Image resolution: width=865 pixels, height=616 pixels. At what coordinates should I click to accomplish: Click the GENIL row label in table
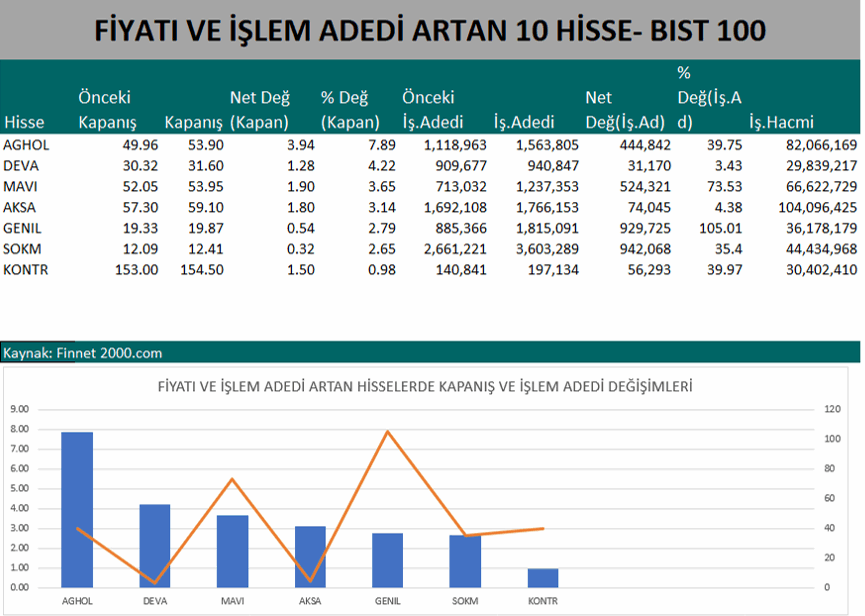22,228
